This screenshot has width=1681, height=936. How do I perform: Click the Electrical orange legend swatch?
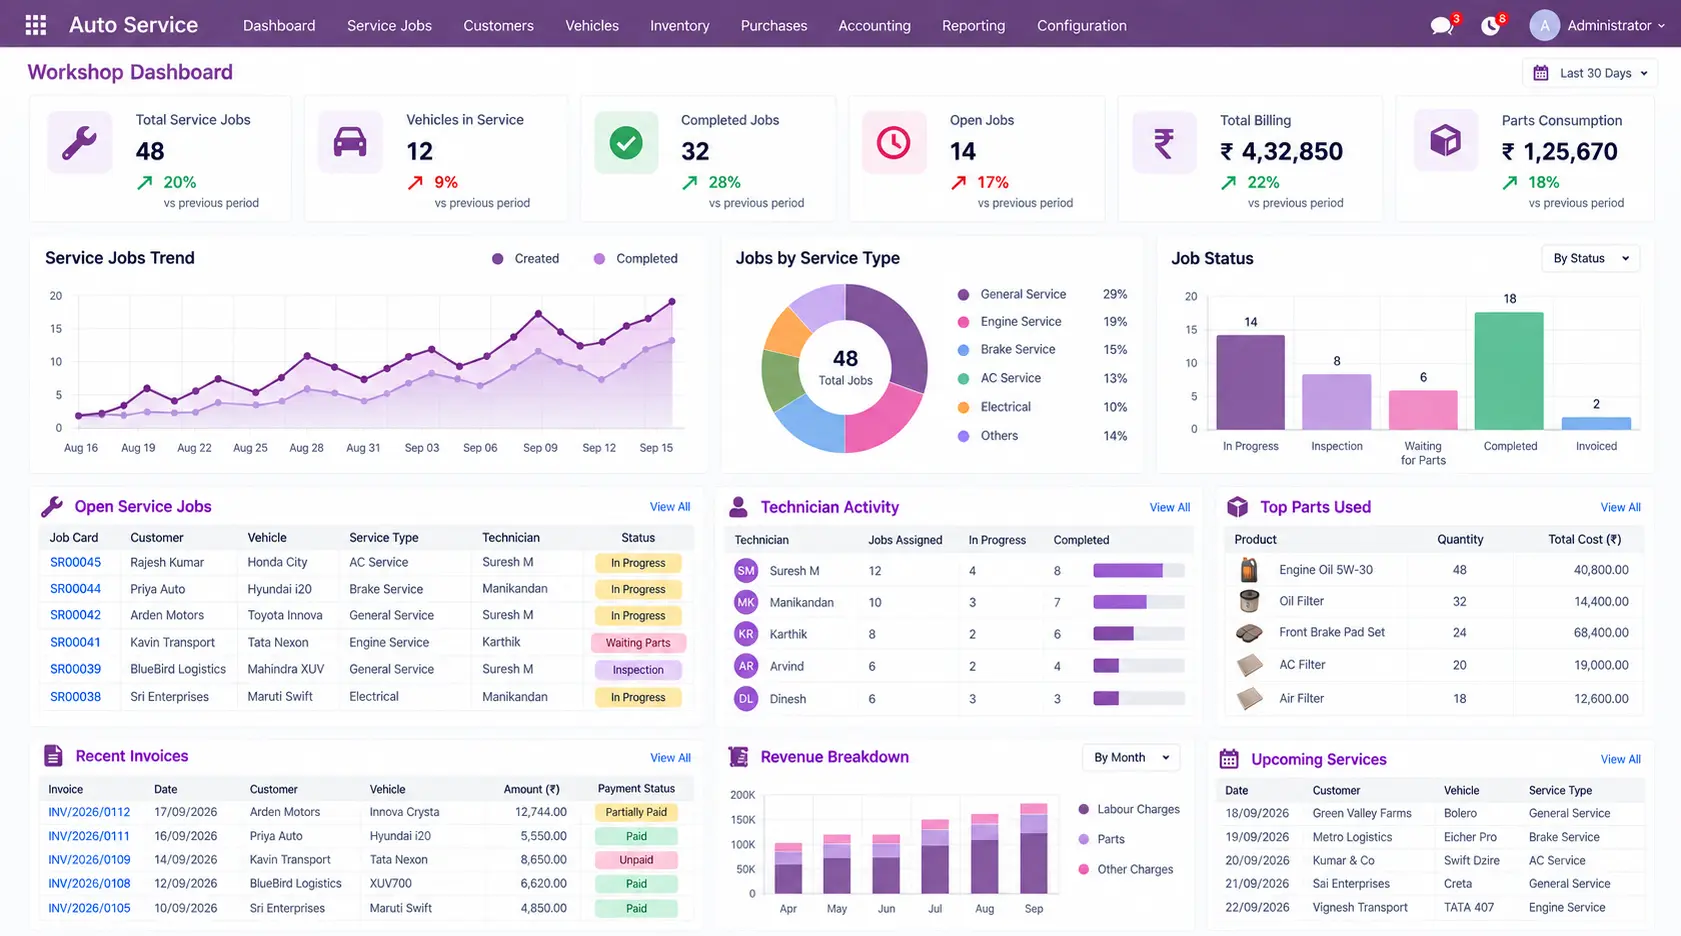pyautogui.click(x=963, y=408)
